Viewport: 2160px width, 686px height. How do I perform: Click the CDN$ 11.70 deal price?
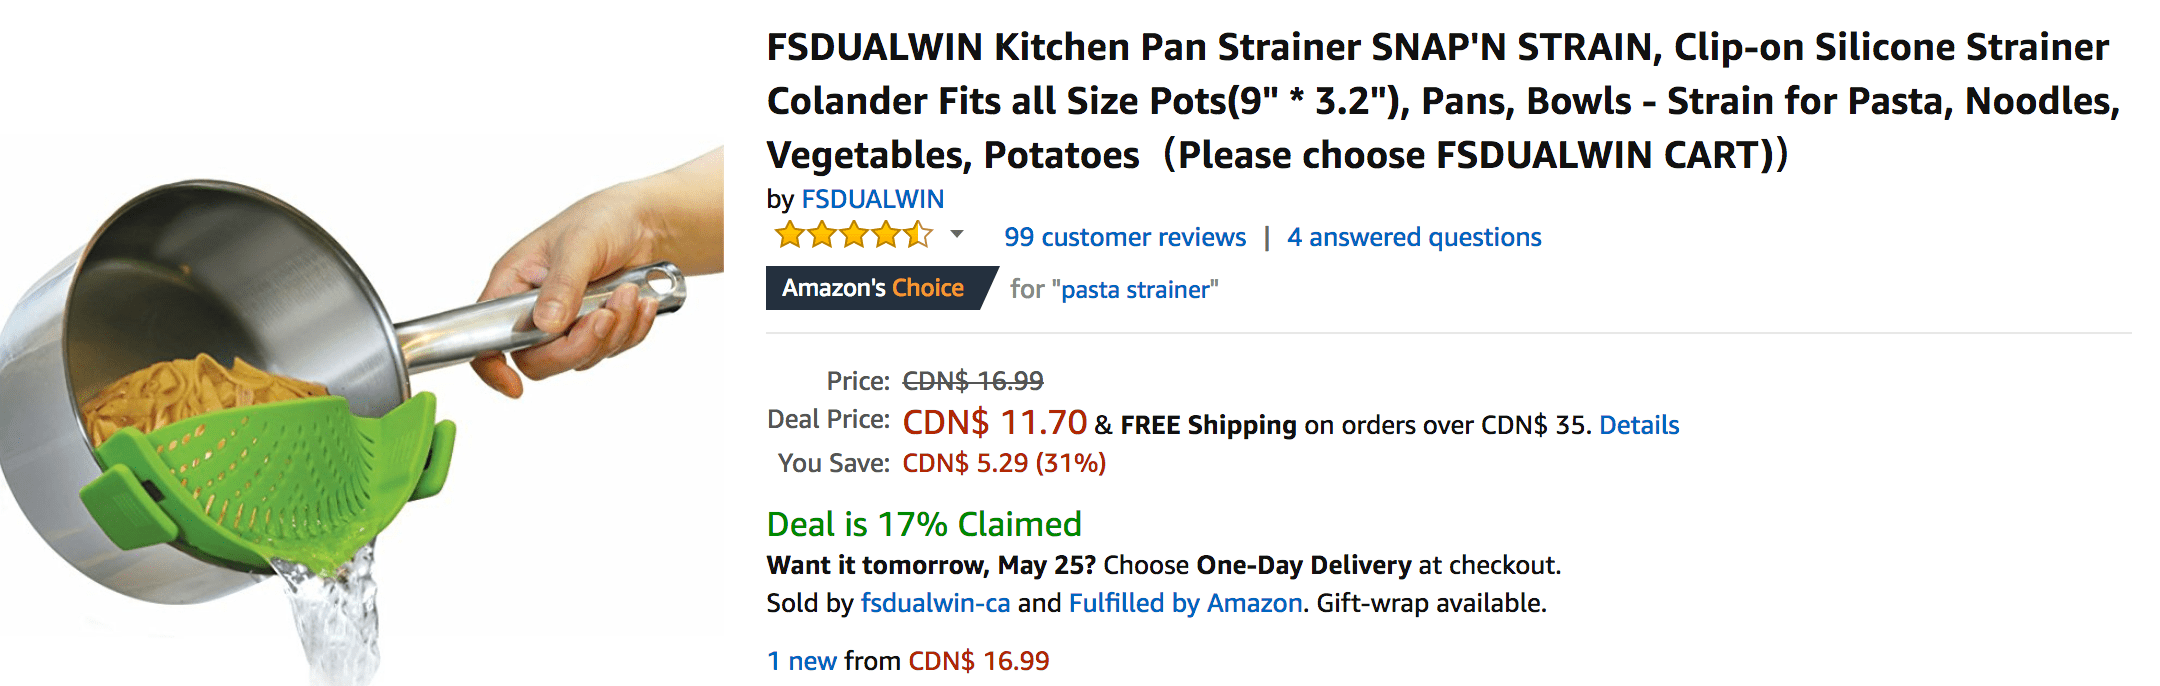[x=994, y=422]
